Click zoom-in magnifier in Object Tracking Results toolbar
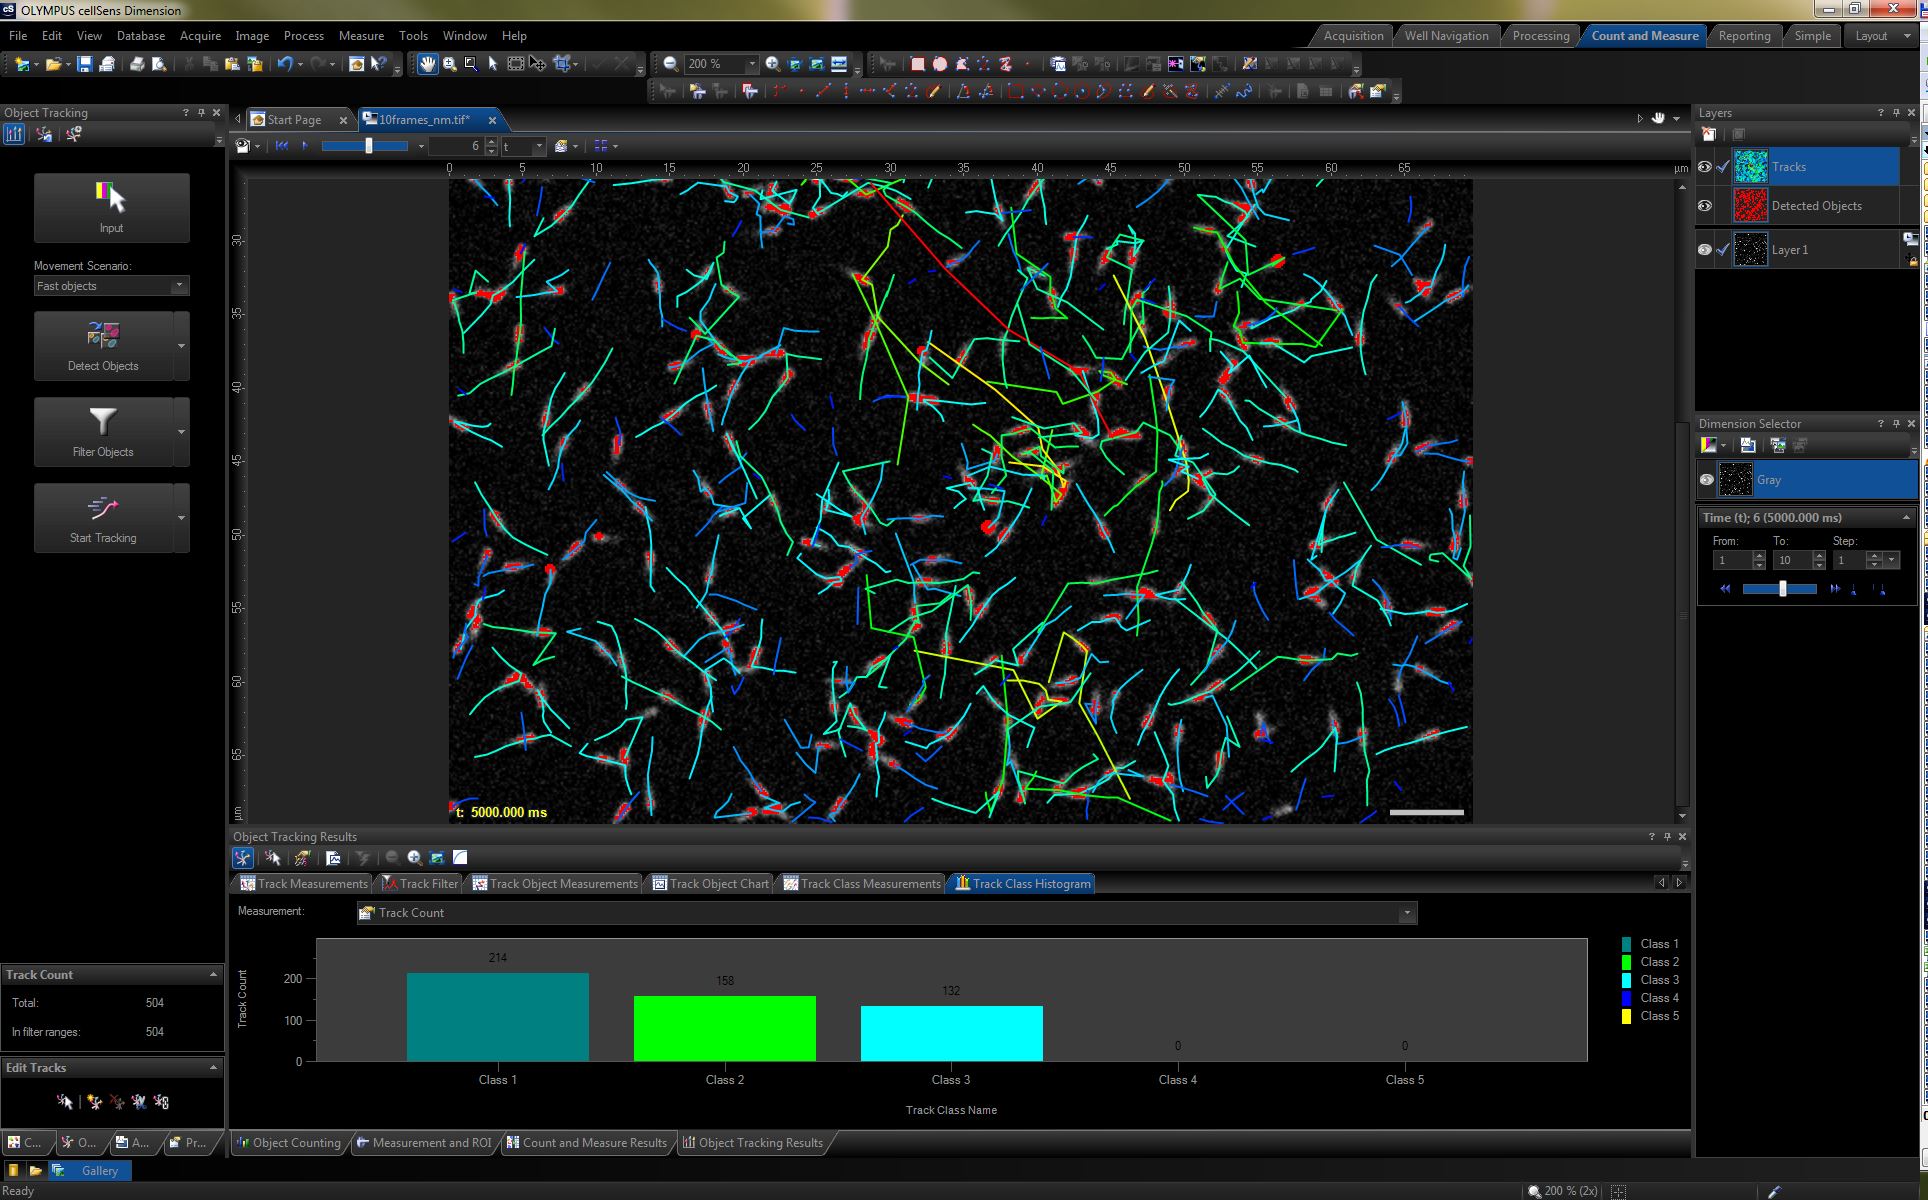The image size is (1928, 1200). point(414,858)
